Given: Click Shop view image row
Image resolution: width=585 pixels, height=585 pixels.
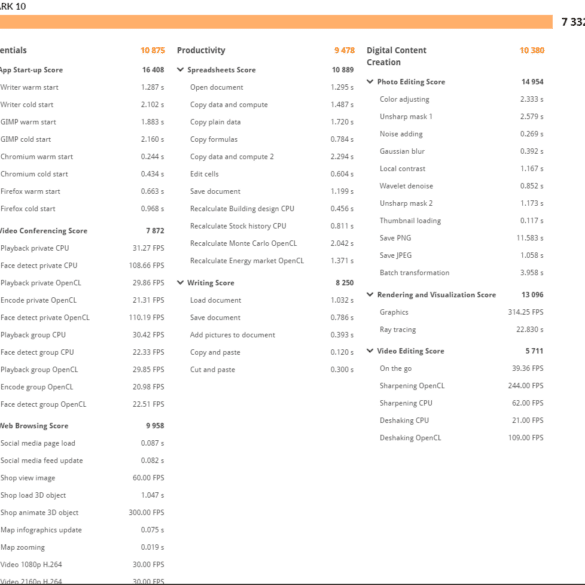Looking at the screenshot, I should pos(82,478).
